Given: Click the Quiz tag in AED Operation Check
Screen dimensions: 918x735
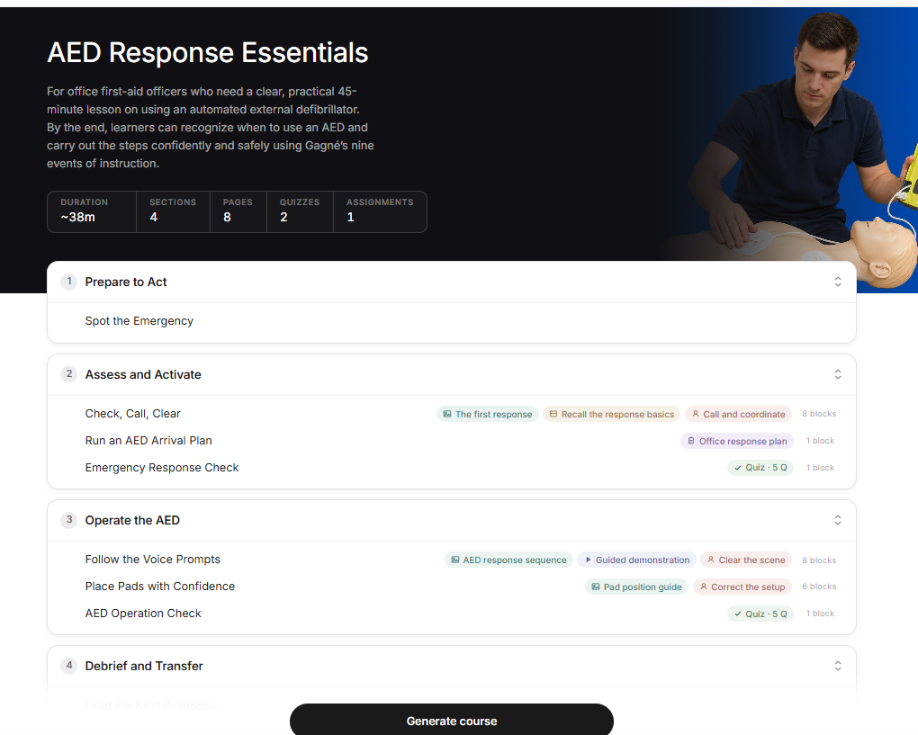Looking at the screenshot, I should pyautogui.click(x=760, y=614).
